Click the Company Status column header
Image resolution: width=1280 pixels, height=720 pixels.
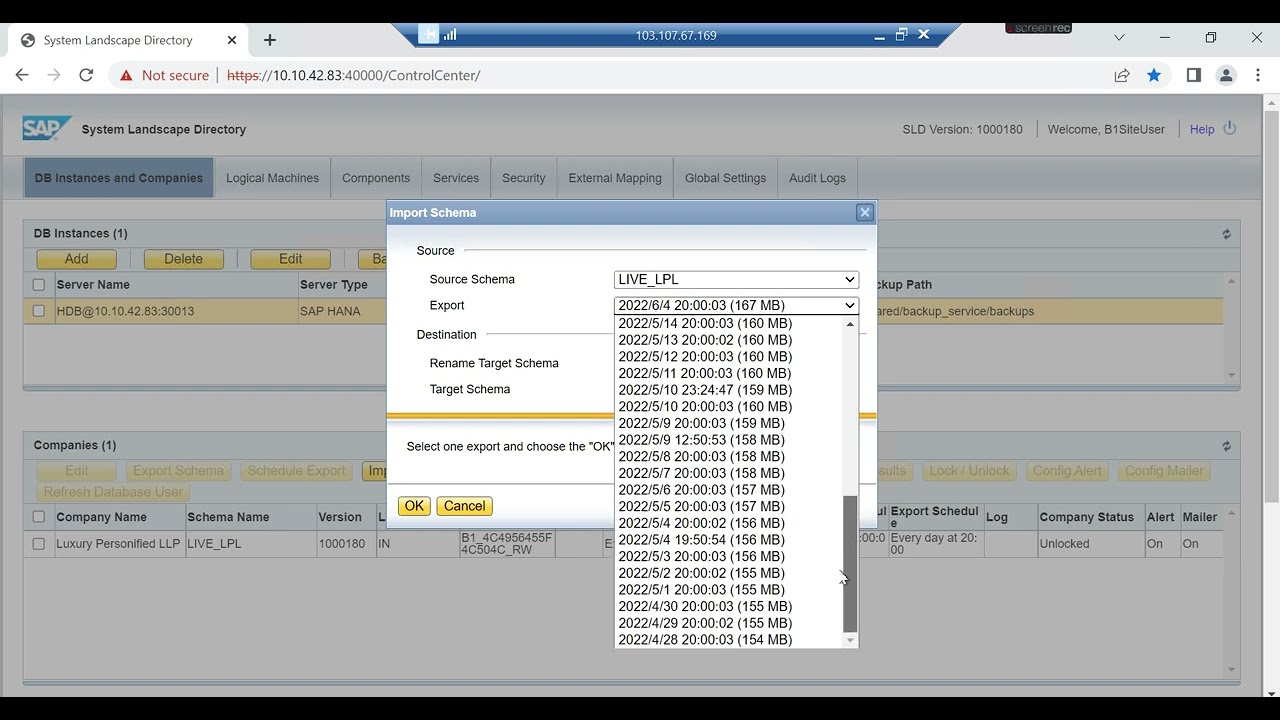click(x=1086, y=517)
